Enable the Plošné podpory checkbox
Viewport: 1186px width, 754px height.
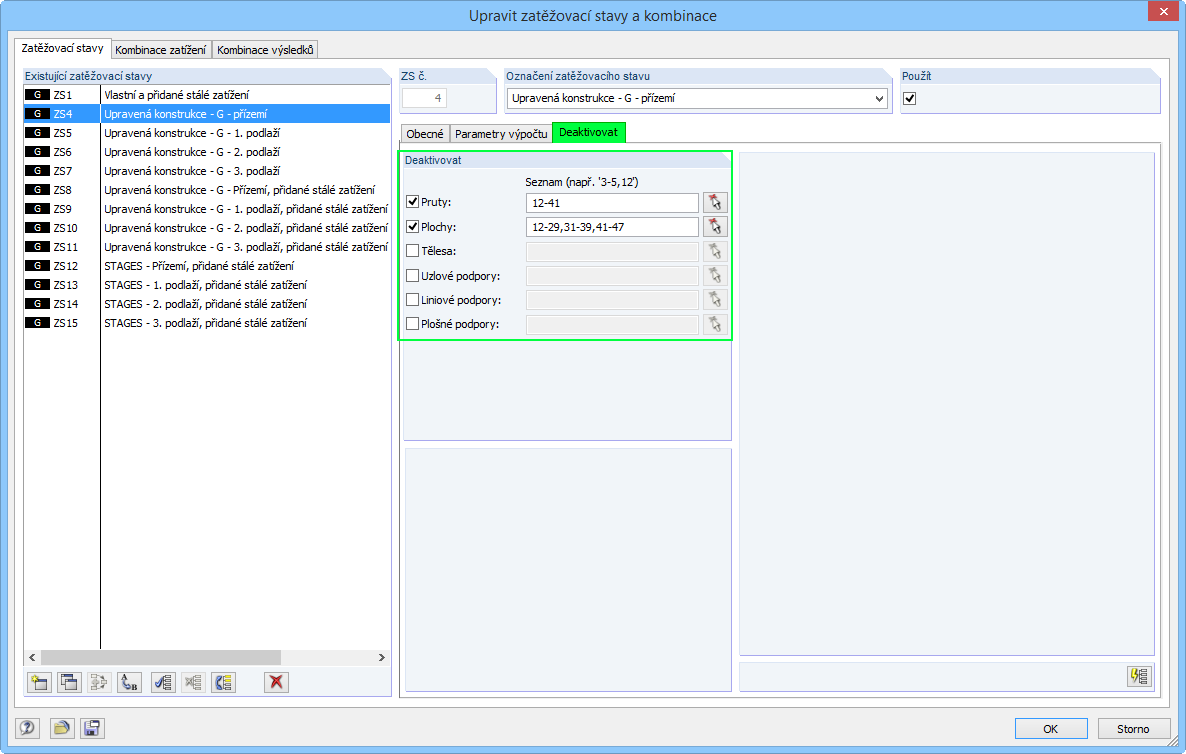[x=412, y=324]
